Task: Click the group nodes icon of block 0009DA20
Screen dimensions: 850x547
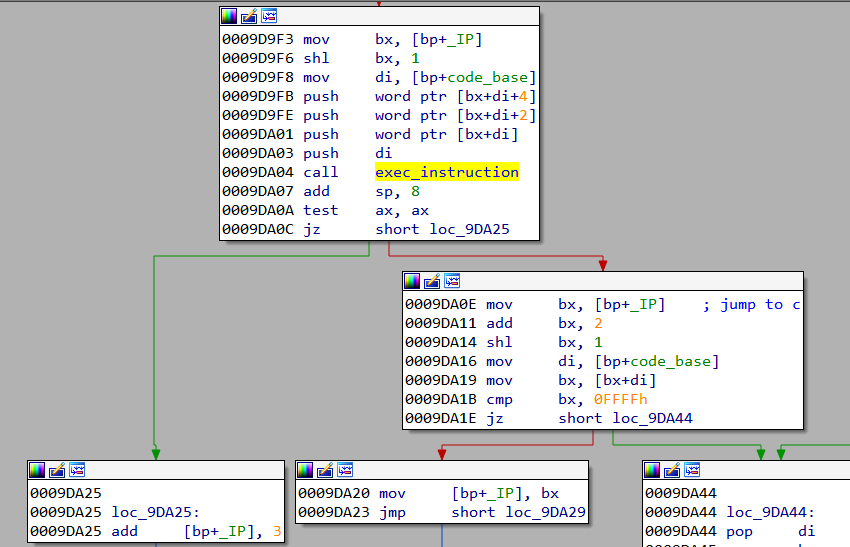Action: [345, 470]
